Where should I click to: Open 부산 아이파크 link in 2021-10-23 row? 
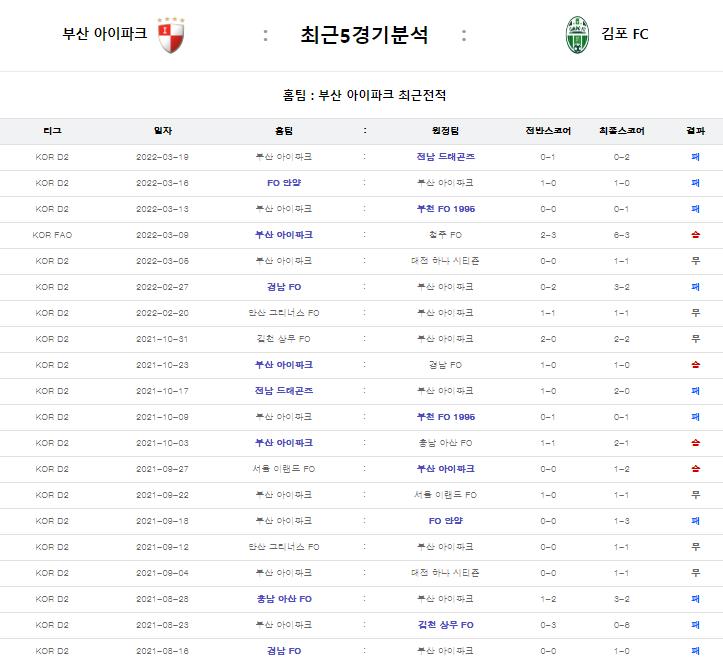point(284,365)
